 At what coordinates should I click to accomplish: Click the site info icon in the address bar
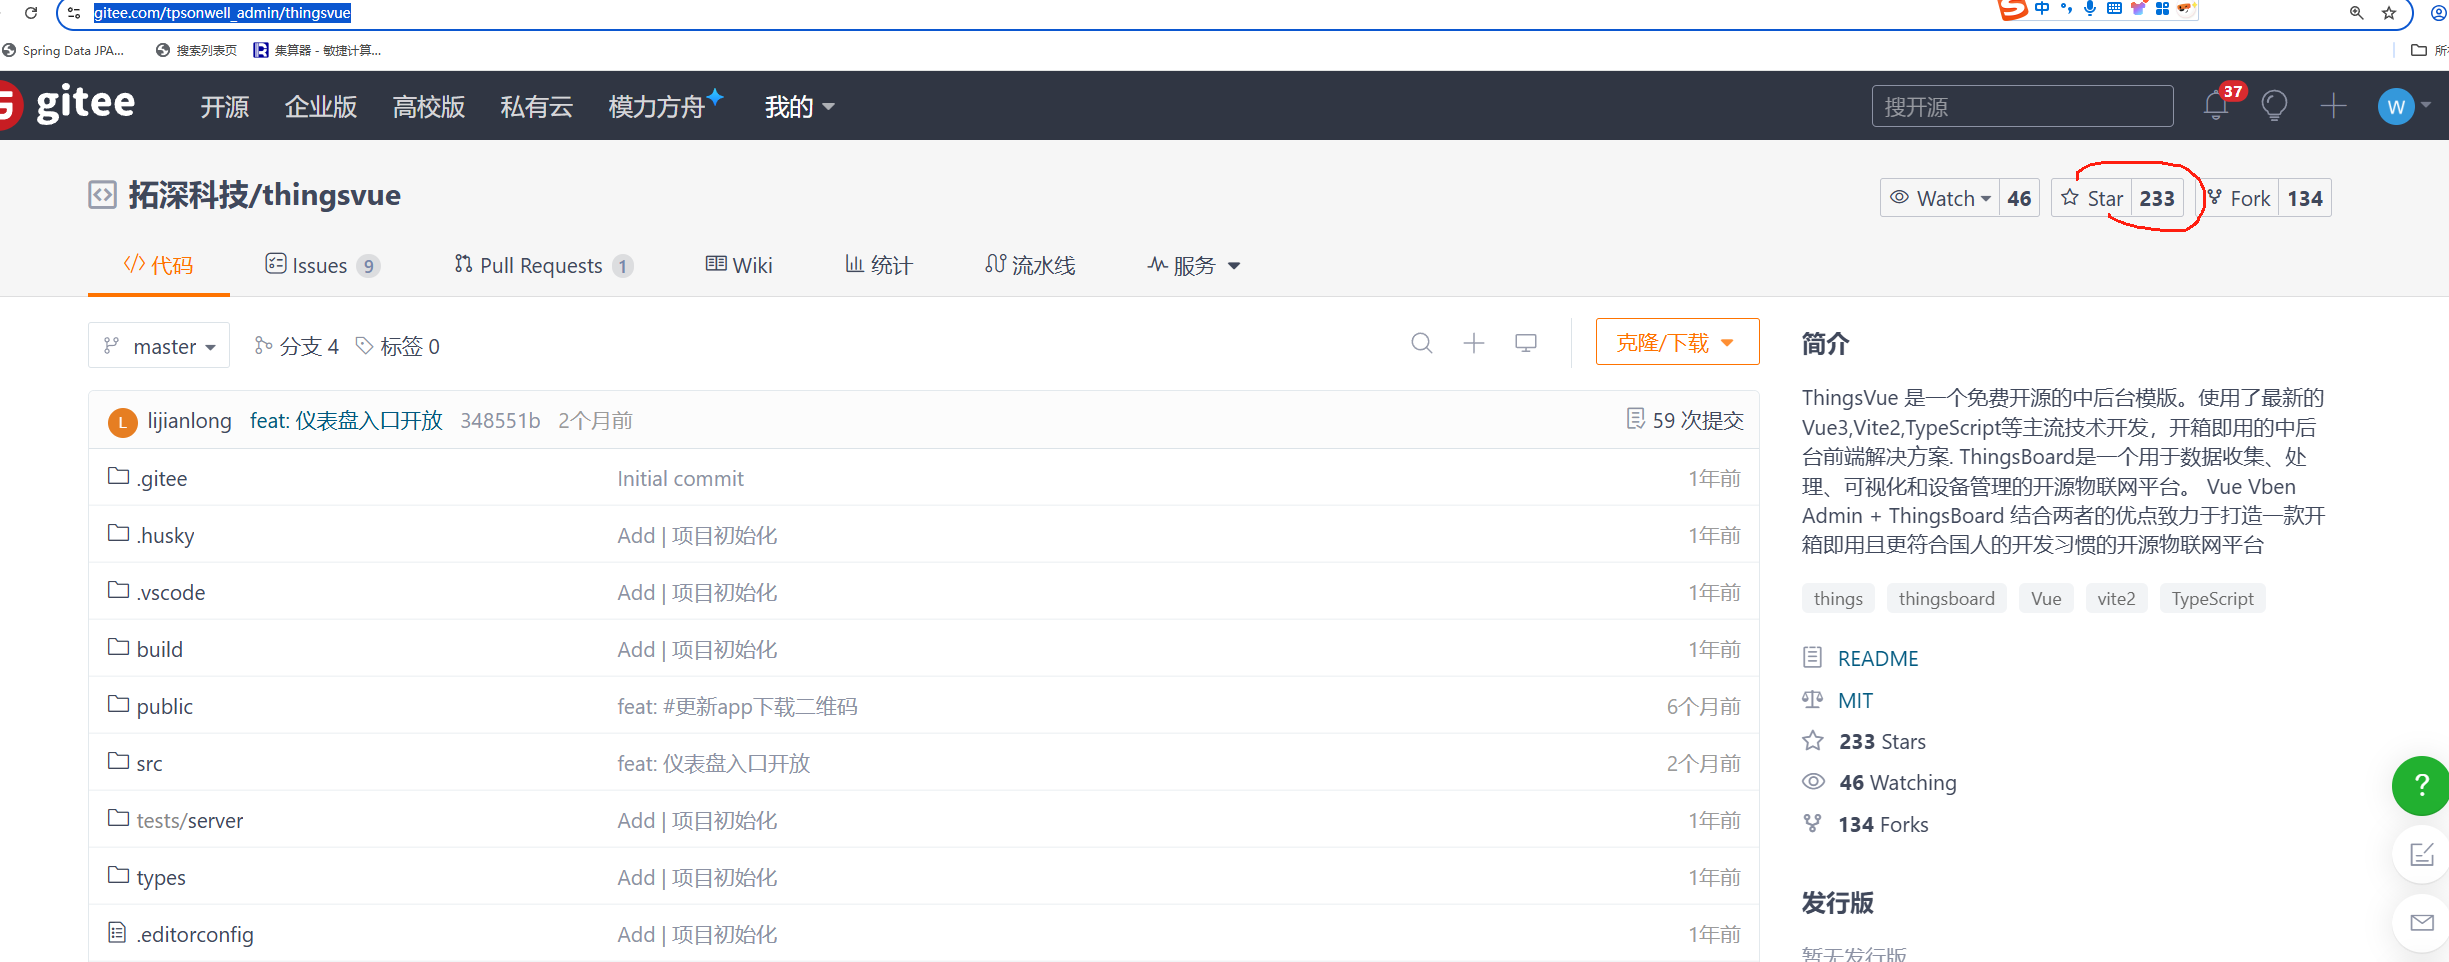pos(74,13)
